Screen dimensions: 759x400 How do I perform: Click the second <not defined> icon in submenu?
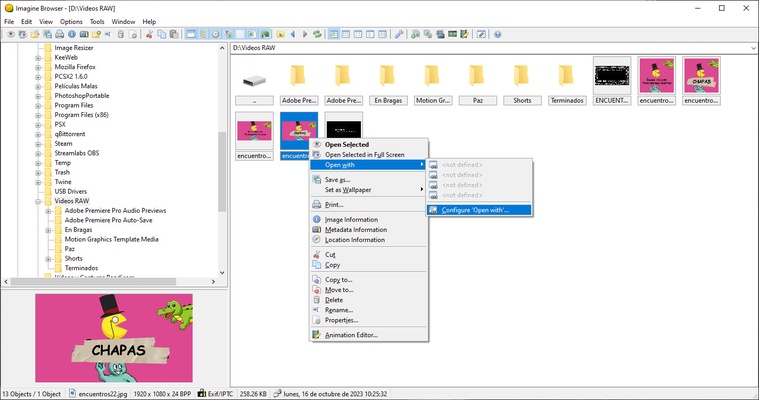[434, 175]
